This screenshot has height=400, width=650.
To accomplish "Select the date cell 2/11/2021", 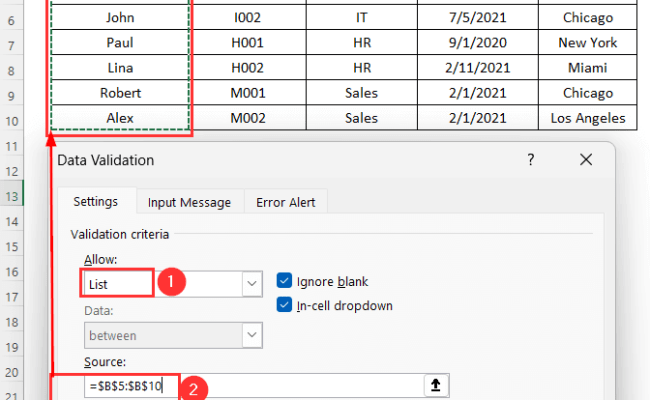I will (x=478, y=68).
